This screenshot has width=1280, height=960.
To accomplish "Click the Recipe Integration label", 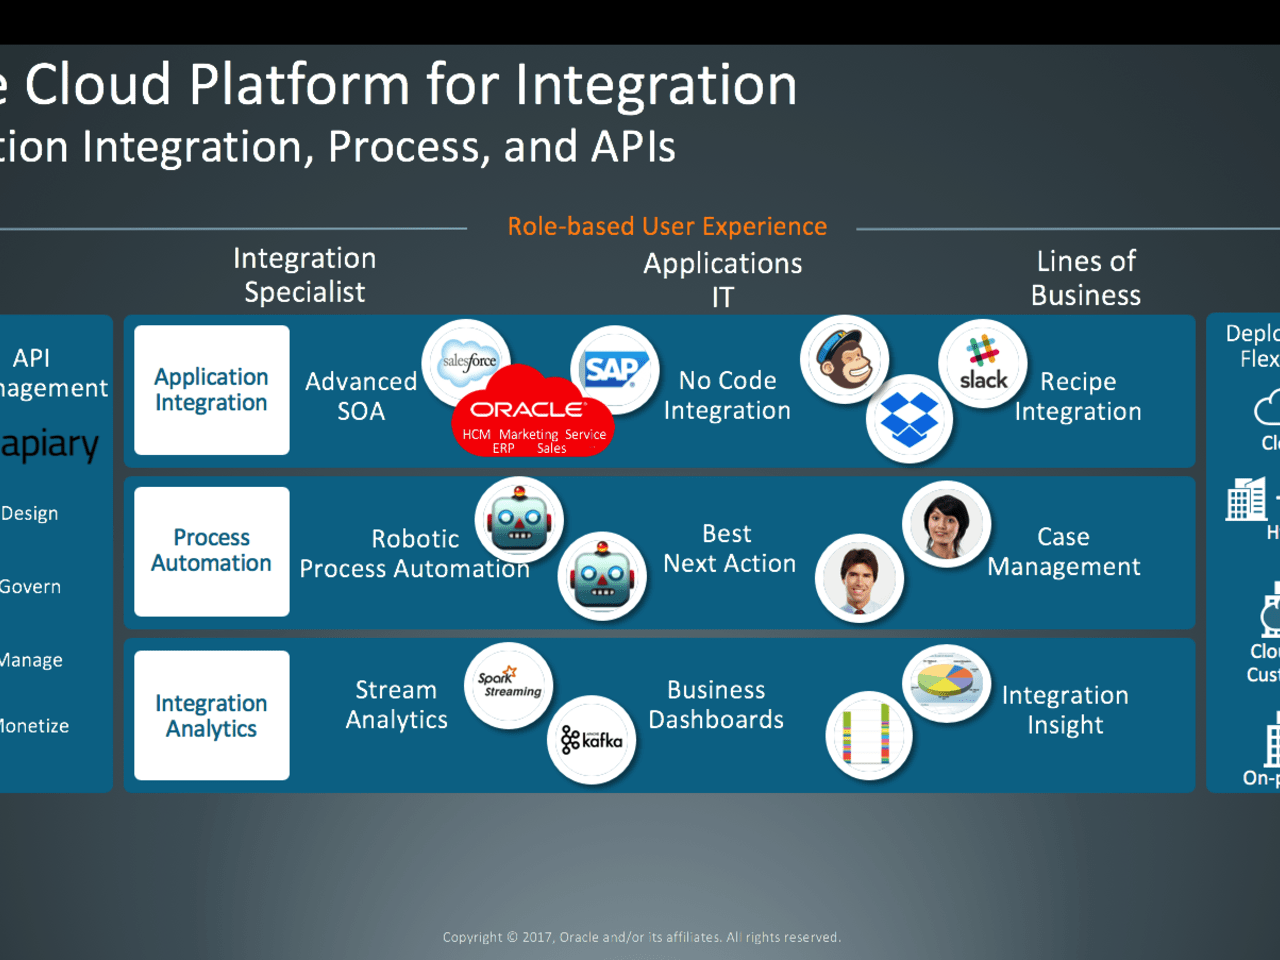I will pyautogui.click(x=1078, y=396).
